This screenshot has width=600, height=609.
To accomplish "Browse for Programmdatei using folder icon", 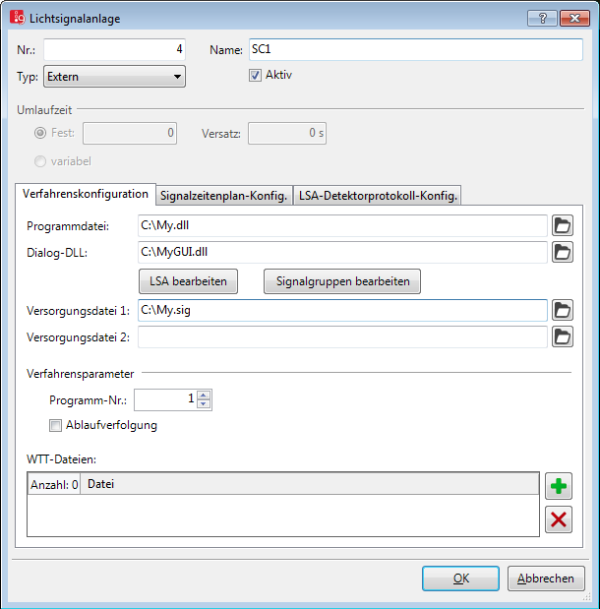I will click(x=563, y=226).
